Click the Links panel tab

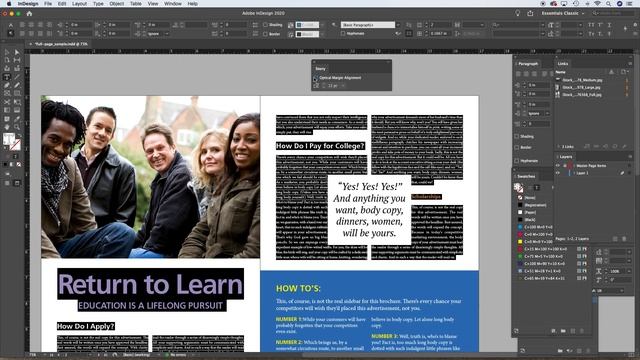(x=563, y=64)
